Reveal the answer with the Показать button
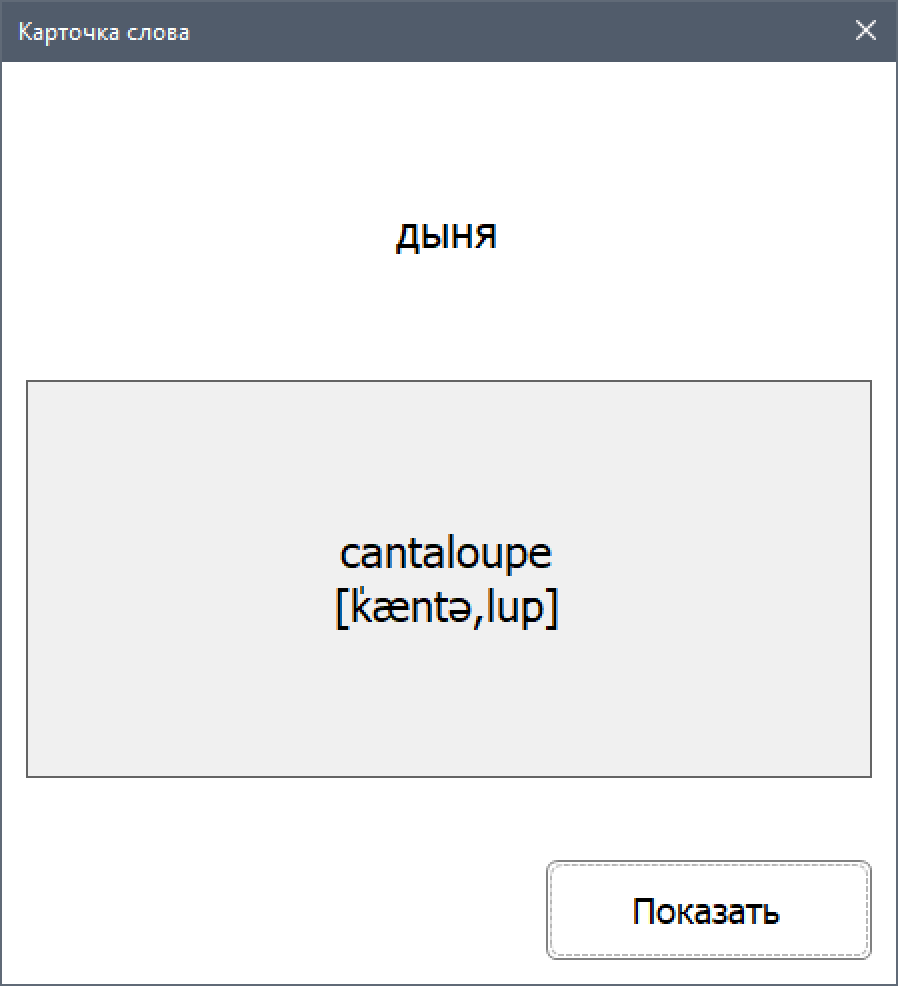The image size is (898, 986). [708, 911]
